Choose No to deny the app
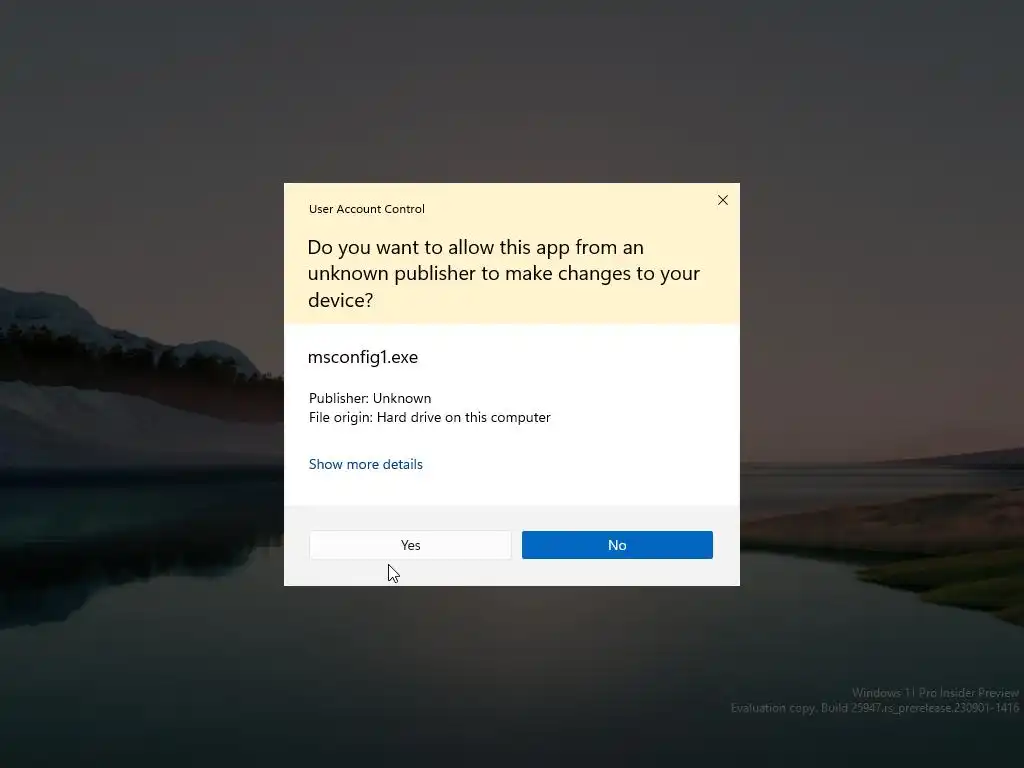 tap(617, 545)
